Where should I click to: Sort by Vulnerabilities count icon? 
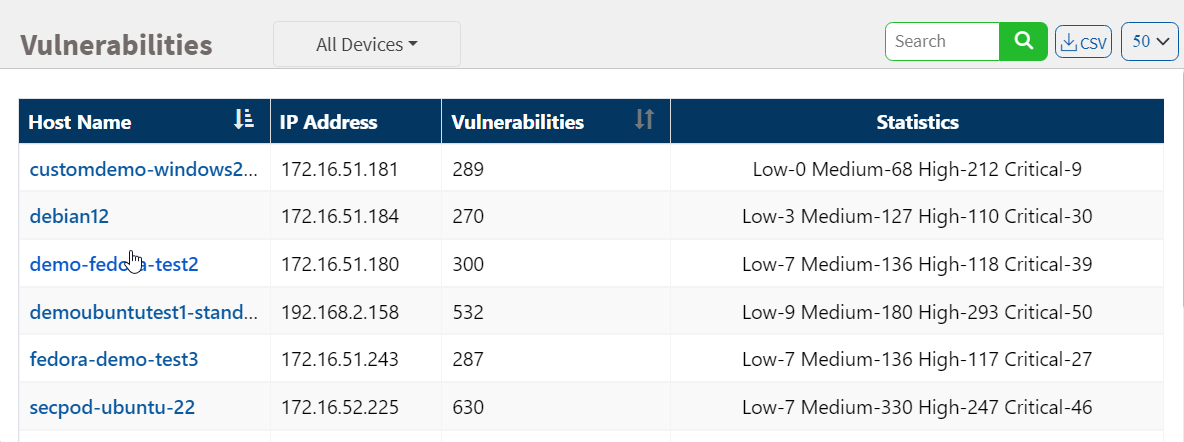coord(645,120)
